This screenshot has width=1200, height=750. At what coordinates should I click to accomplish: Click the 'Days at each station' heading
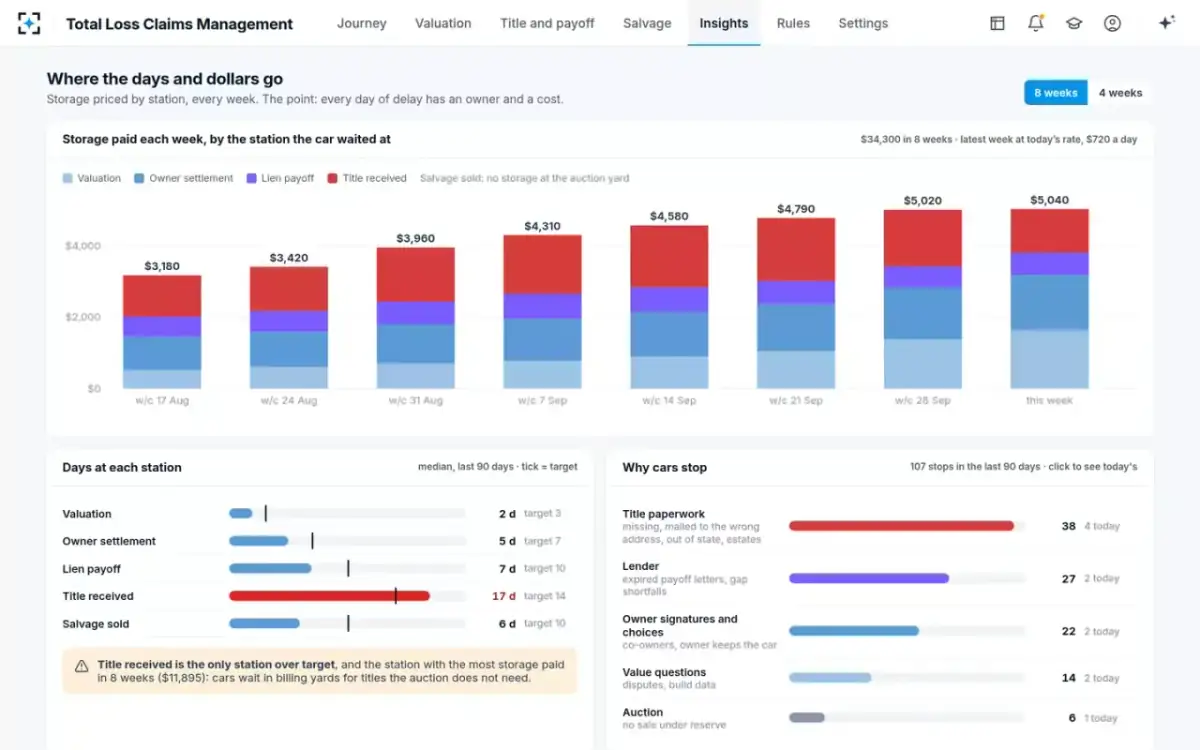point(122,467)
